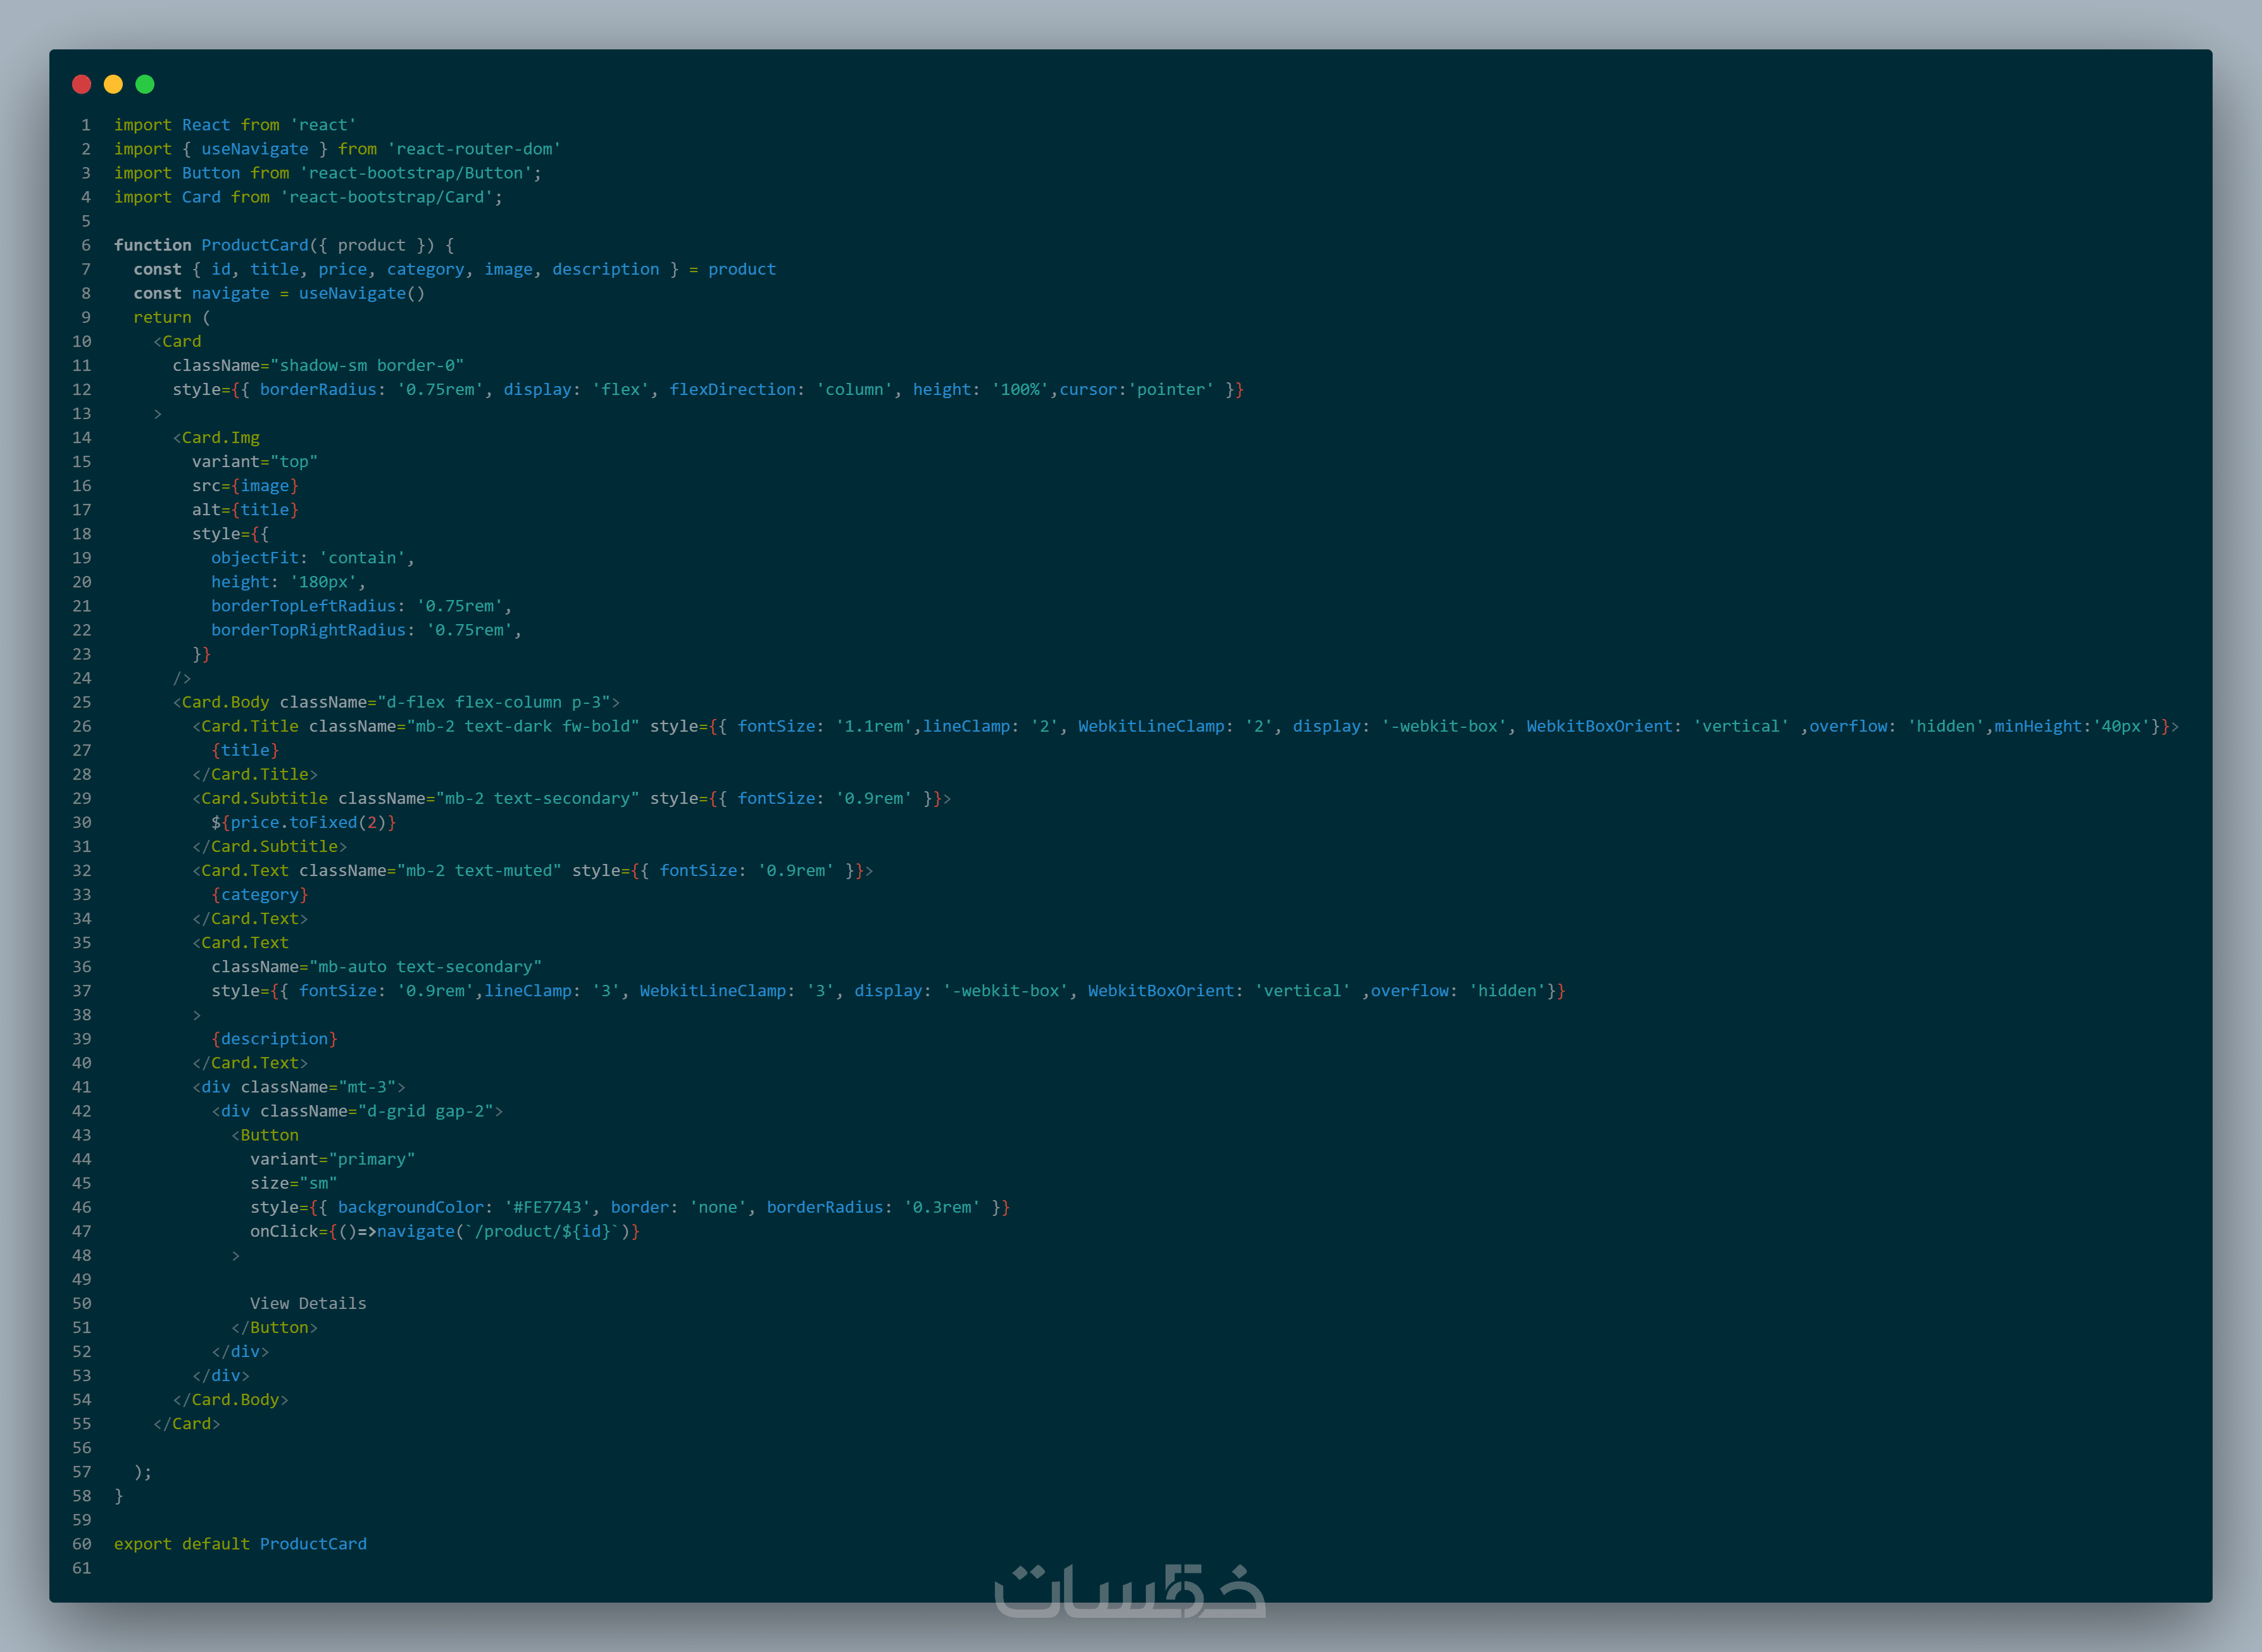Click the function keyword on line 6
Screen dimensions: 2262x1652
(x=152, y=245)
